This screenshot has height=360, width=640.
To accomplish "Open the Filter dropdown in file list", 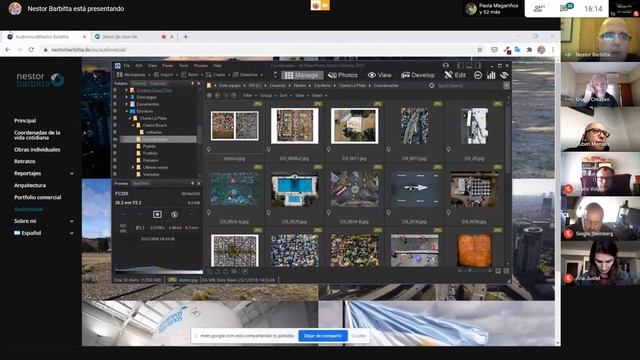I will coord(249,96).
